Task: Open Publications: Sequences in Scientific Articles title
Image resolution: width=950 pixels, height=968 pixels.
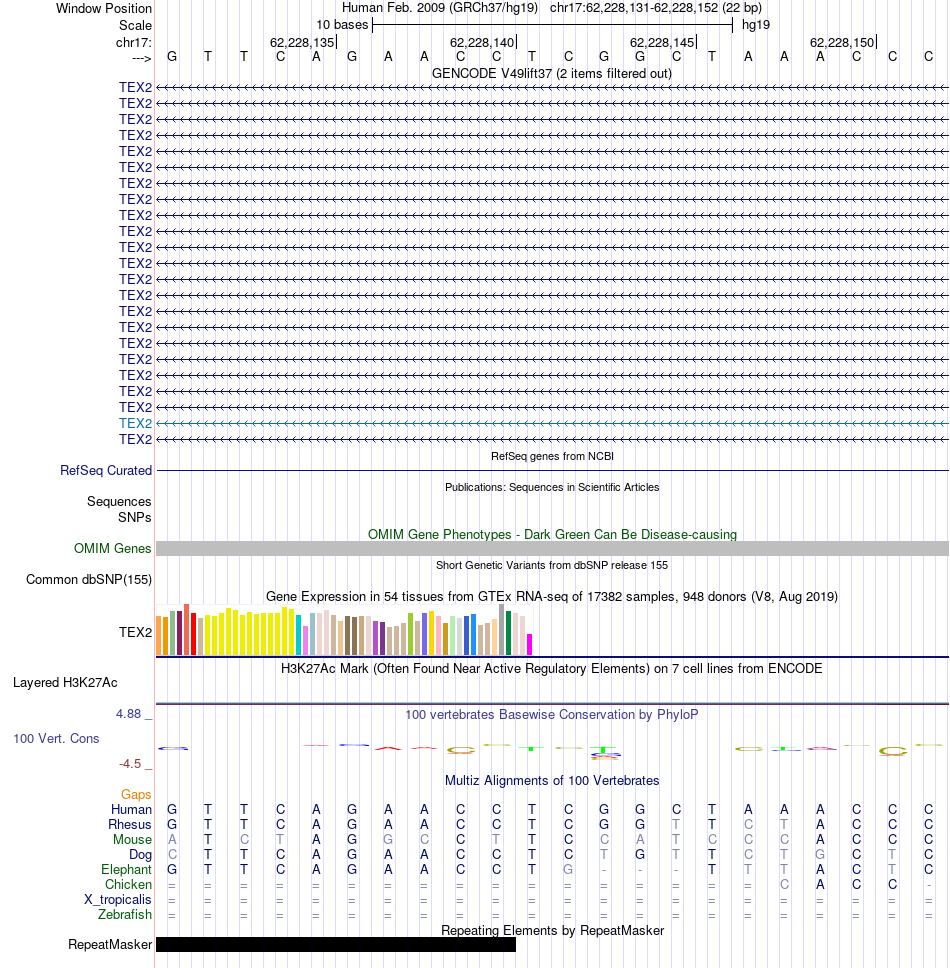Action: pos(552,487)
